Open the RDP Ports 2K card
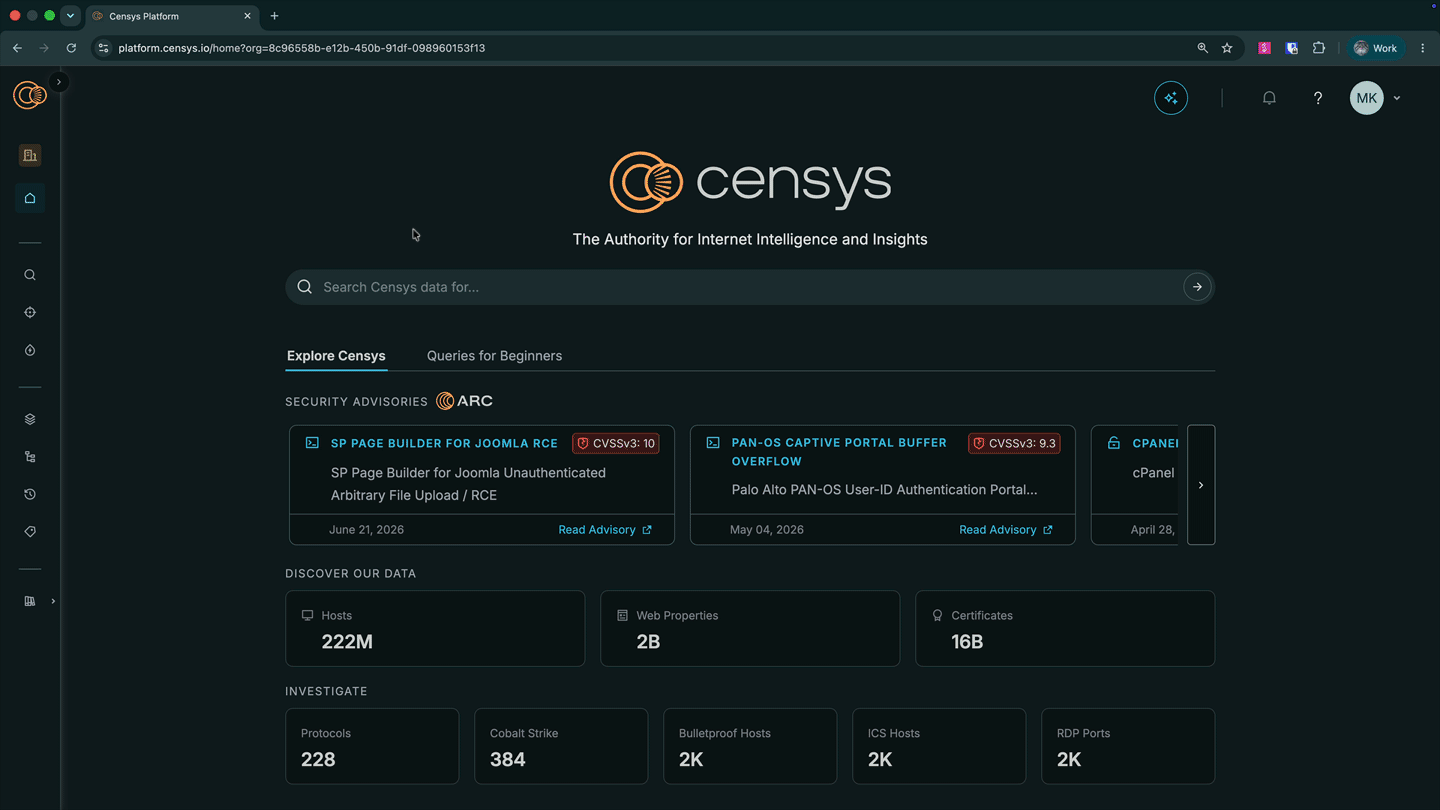Screen dimensions: 1440x810 pyautogui.click(x=1128, y=746)
